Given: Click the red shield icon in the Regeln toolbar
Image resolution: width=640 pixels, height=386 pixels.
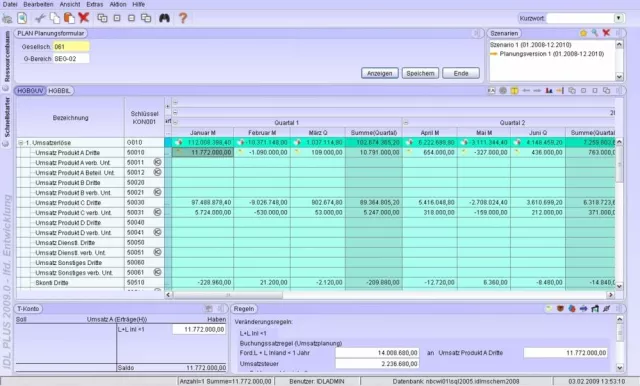Looking at the screenshot, I should pos(560,309).
